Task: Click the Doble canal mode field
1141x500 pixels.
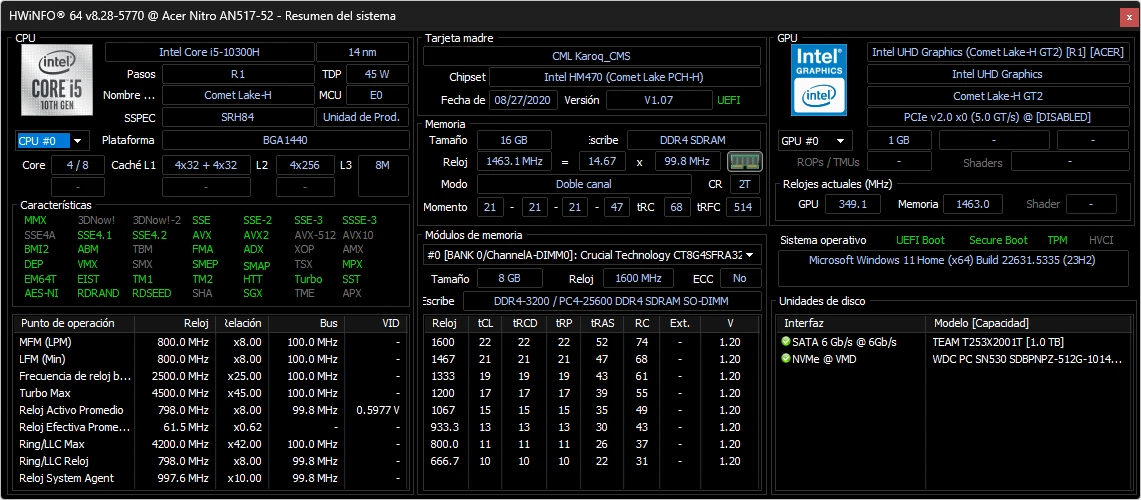Action: click(x=584, y=184)
